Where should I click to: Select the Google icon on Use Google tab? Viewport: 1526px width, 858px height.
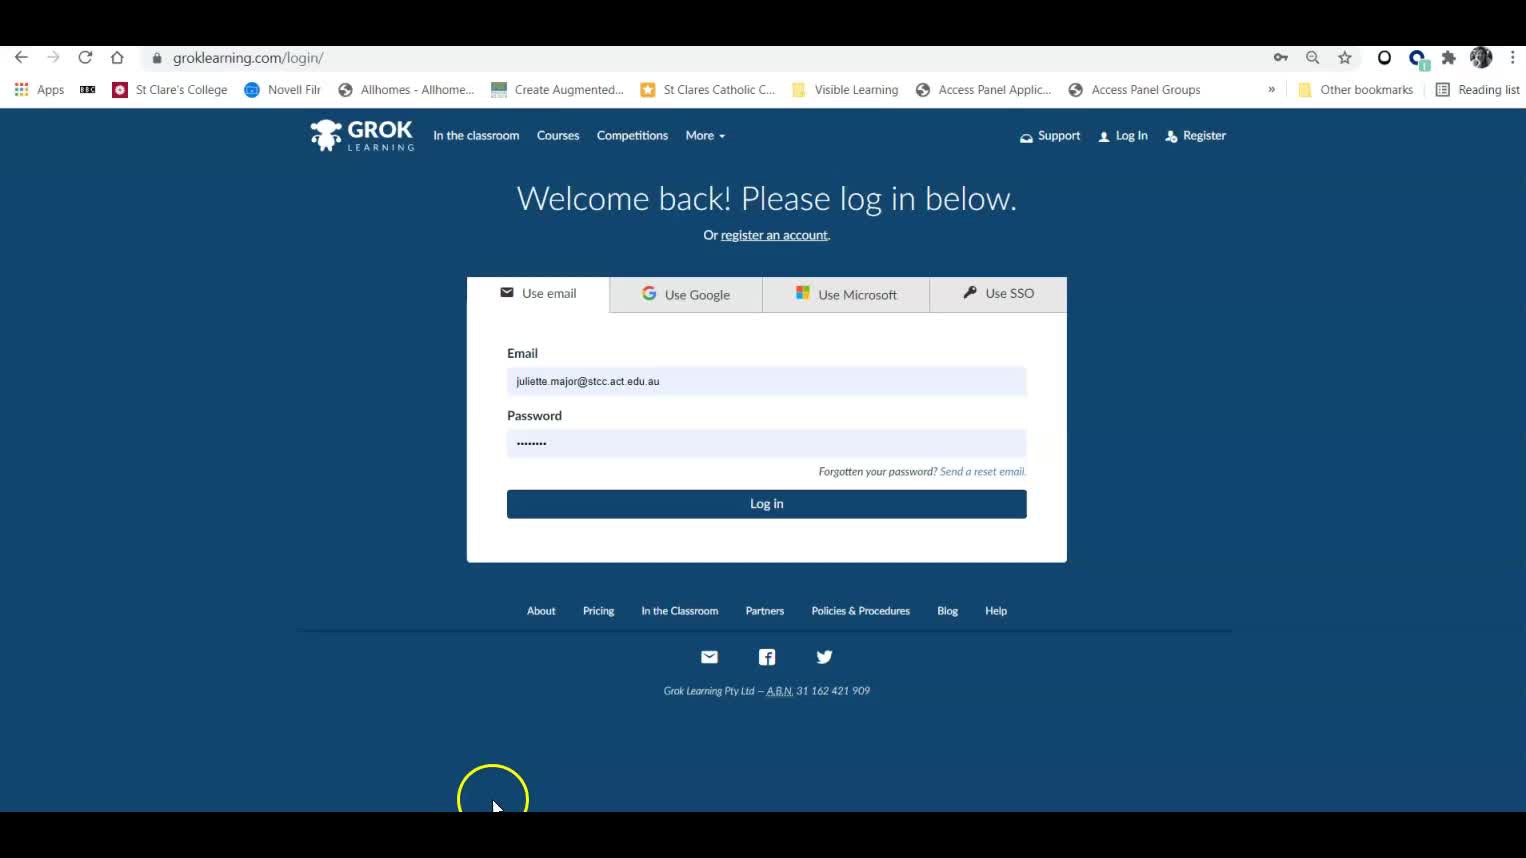pos(649,293)
